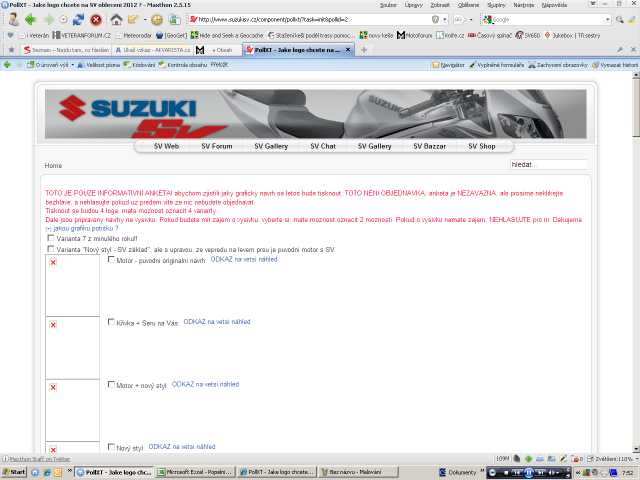
Task: Click the browser Back arrow button
Action: 31,19
